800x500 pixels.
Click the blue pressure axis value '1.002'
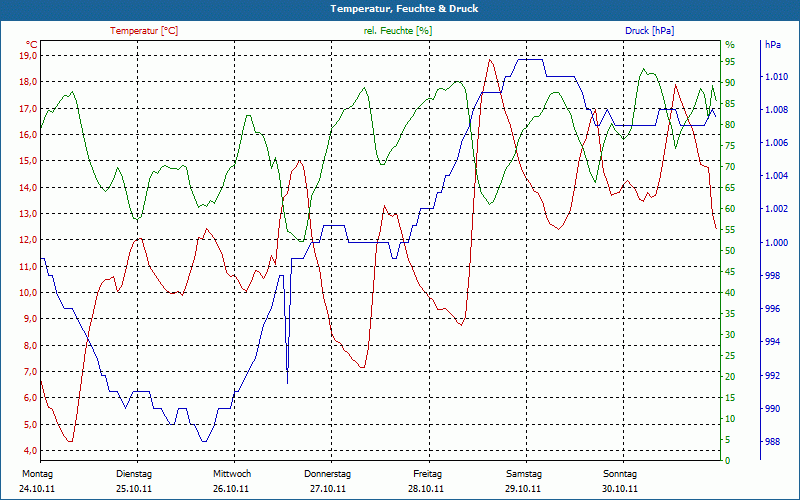click(x=777, y=209)
